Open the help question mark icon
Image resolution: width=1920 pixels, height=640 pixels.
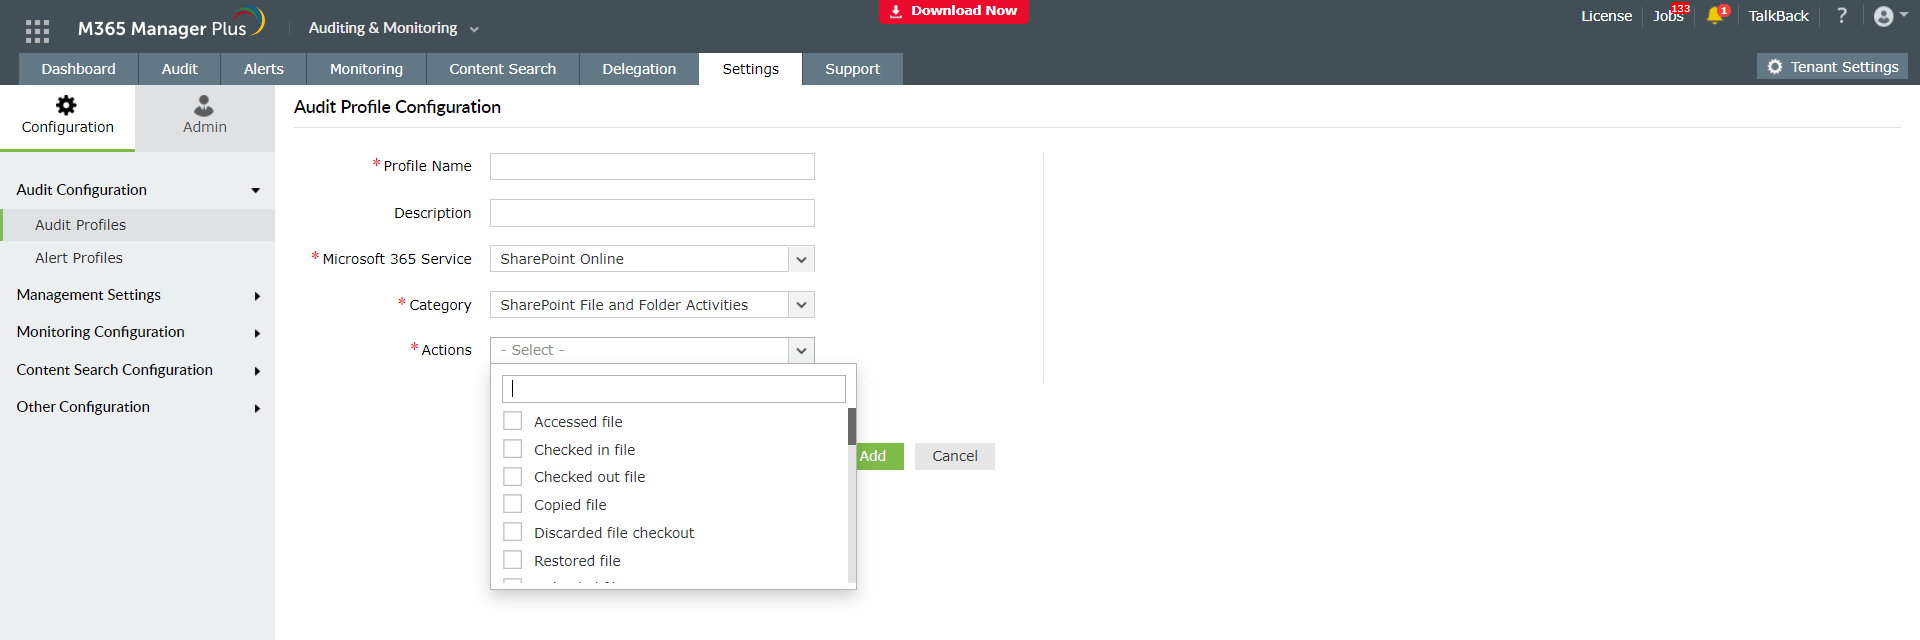point(1841,15)
